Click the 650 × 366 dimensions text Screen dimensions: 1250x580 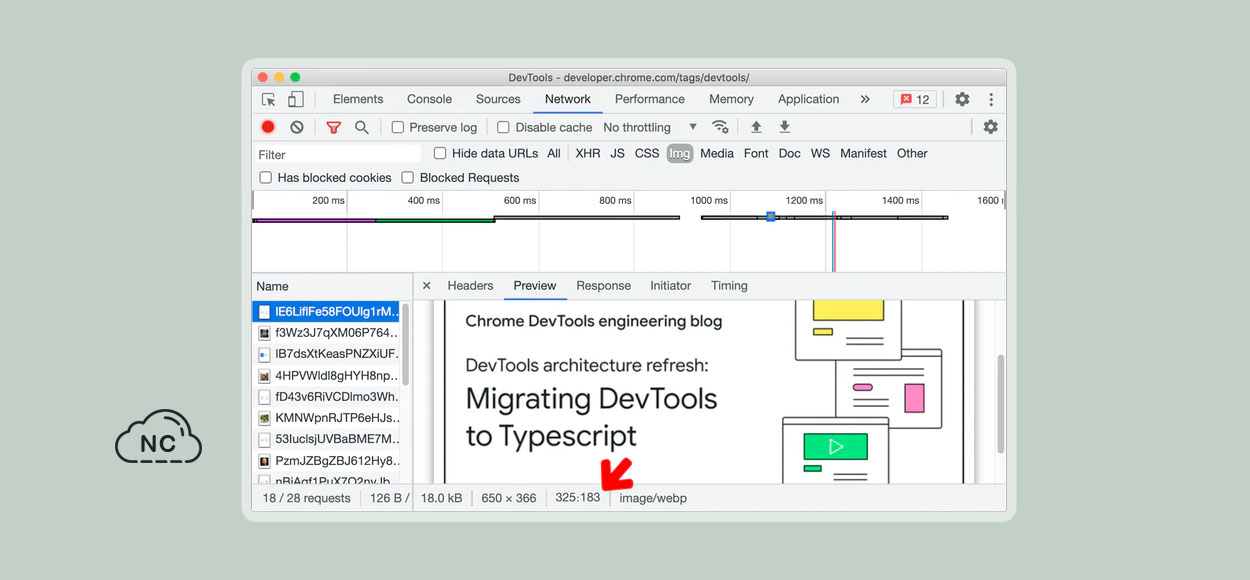(509, 498)
